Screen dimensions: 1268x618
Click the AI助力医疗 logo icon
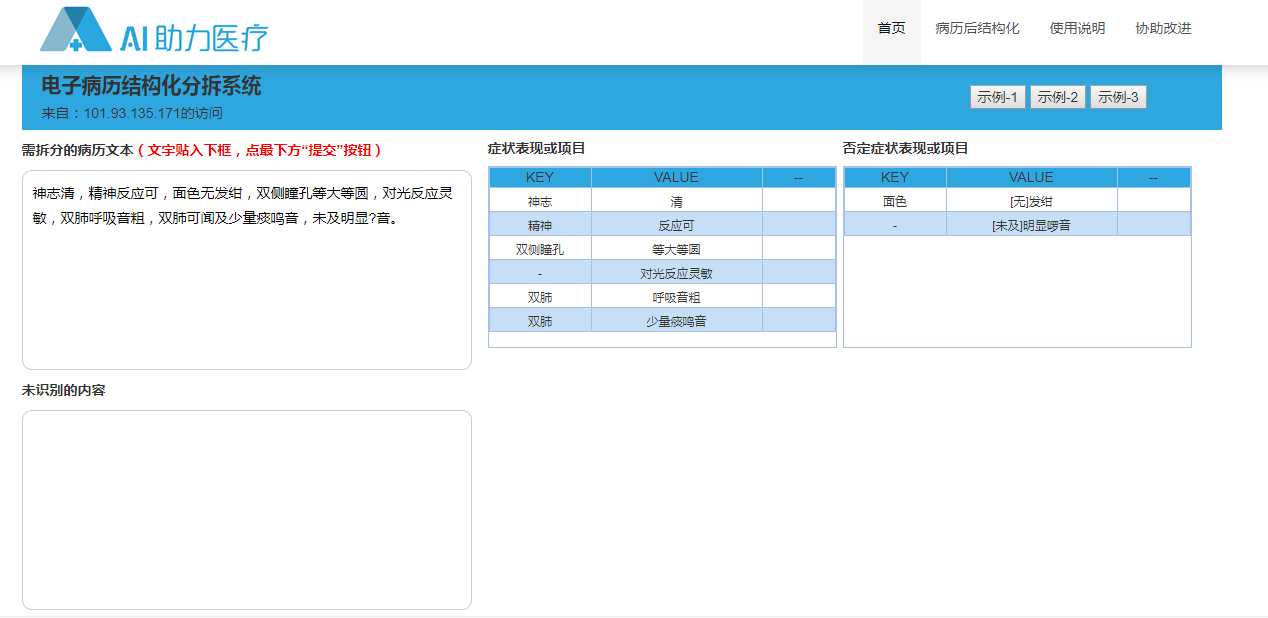[76, 30]
